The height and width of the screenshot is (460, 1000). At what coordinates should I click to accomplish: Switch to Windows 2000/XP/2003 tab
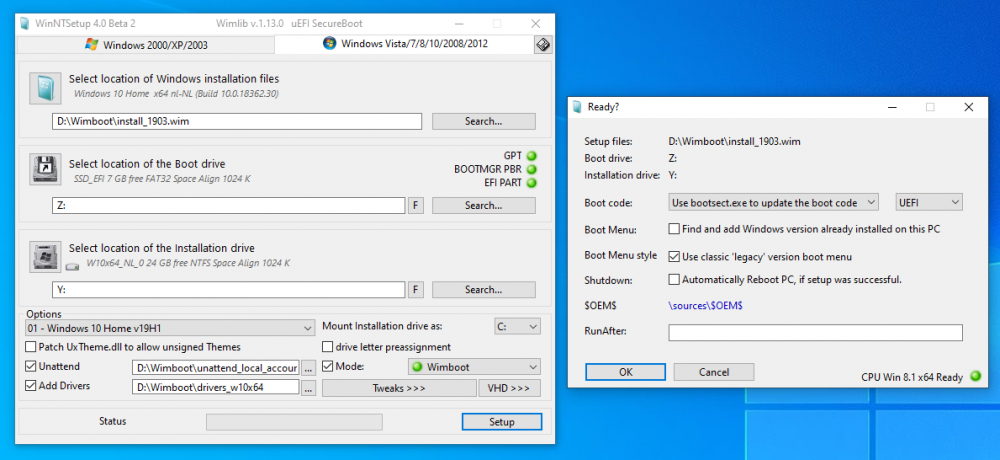pos(145,45)
